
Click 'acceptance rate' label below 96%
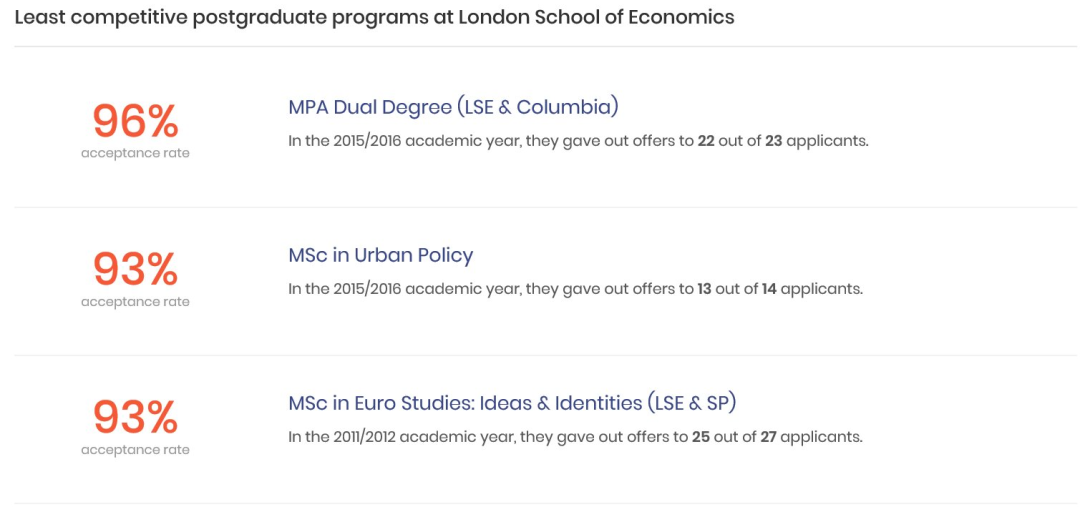(x=135, y=154)
